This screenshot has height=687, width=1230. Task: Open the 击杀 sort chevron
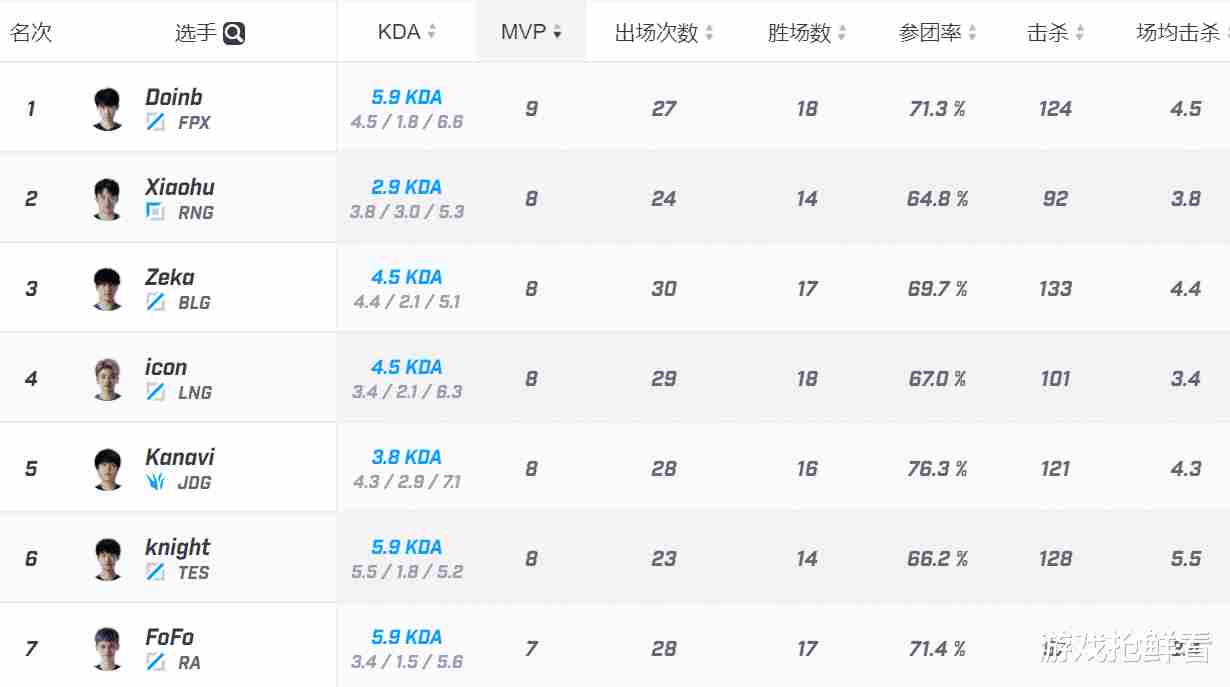click(x=1079, y=31)
